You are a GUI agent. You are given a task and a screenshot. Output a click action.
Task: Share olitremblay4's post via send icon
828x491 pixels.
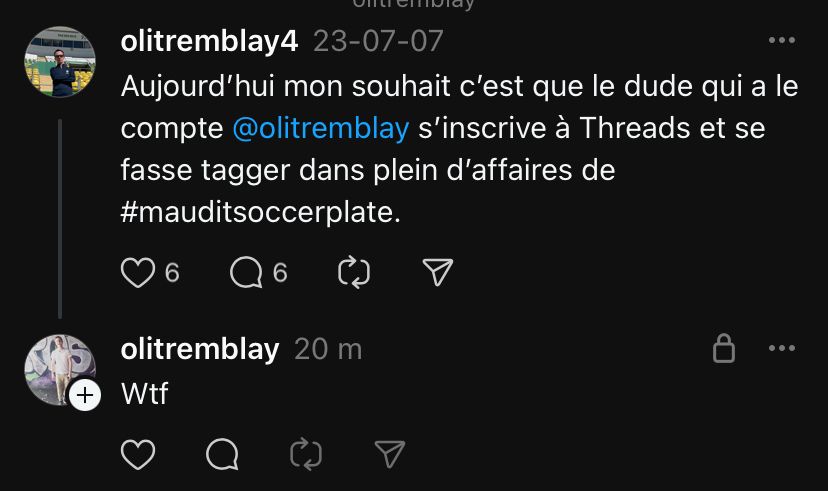pyautogui.click(x=438, y=272)
